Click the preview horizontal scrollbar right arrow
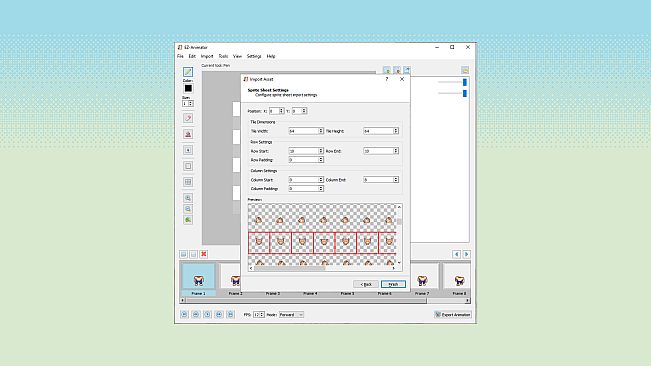Screen dimensions: 651x366 point(394,268)
